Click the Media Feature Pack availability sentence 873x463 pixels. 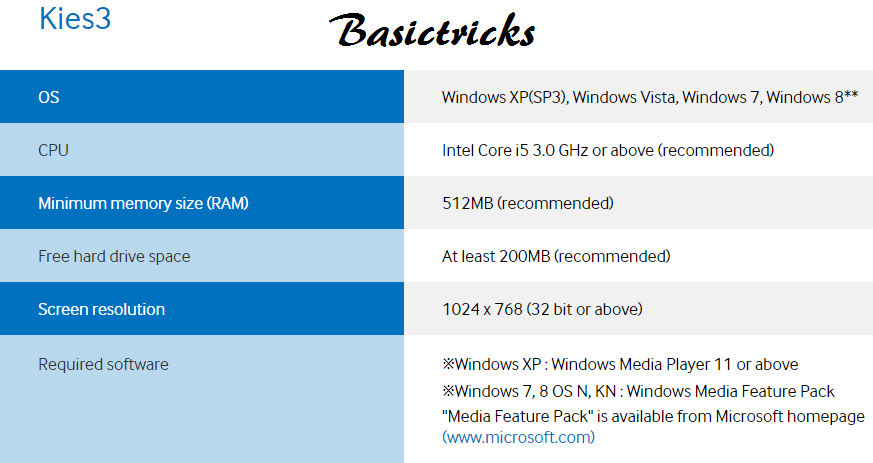[x=653, y=416]
